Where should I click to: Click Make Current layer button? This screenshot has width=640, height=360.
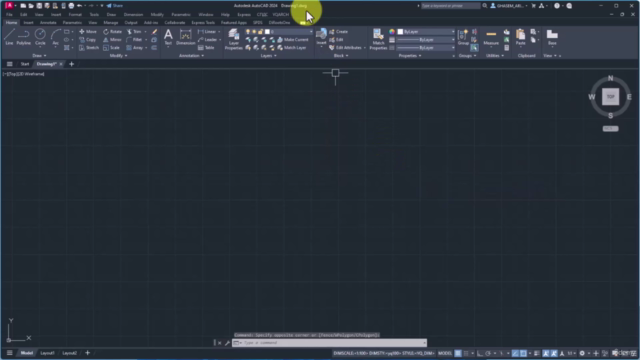(293, 40)
